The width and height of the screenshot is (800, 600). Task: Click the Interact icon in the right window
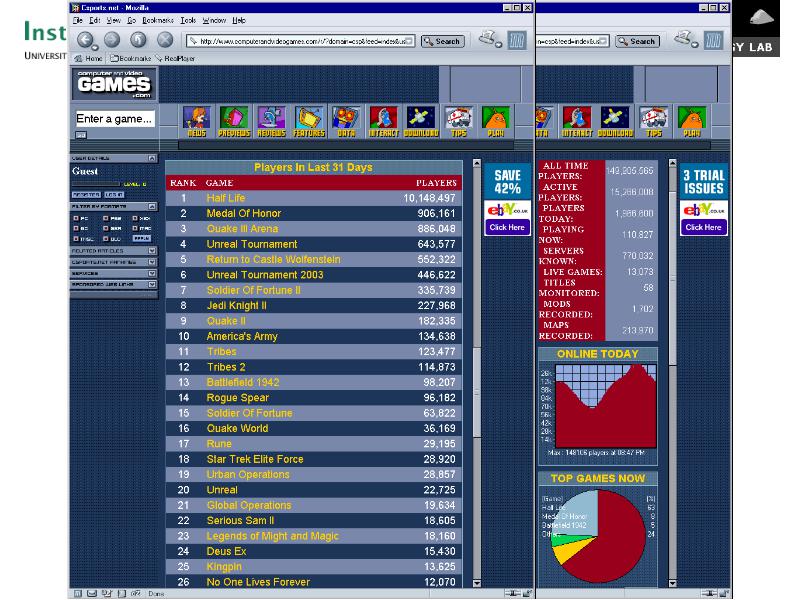click(577, 121)
